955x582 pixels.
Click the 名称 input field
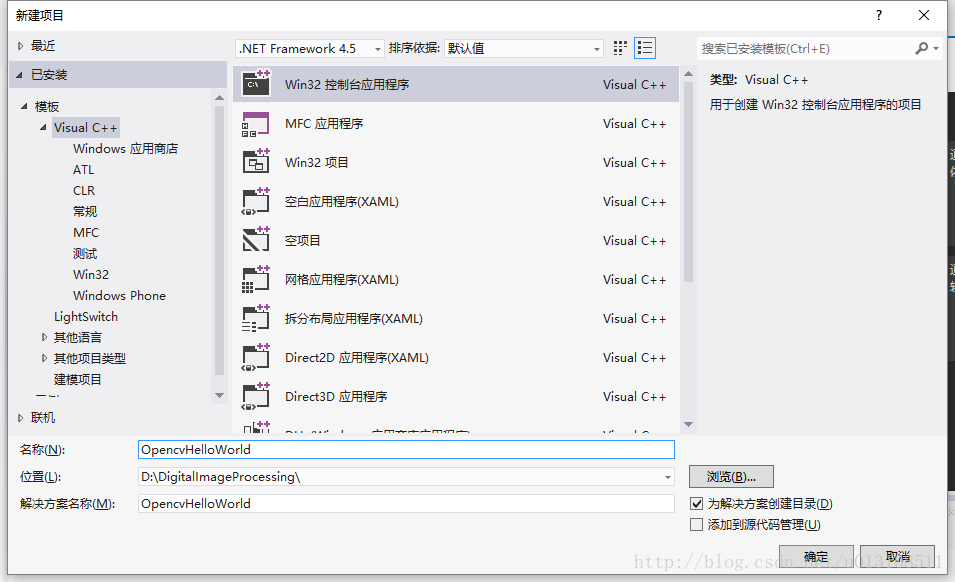tap(406, 449)
